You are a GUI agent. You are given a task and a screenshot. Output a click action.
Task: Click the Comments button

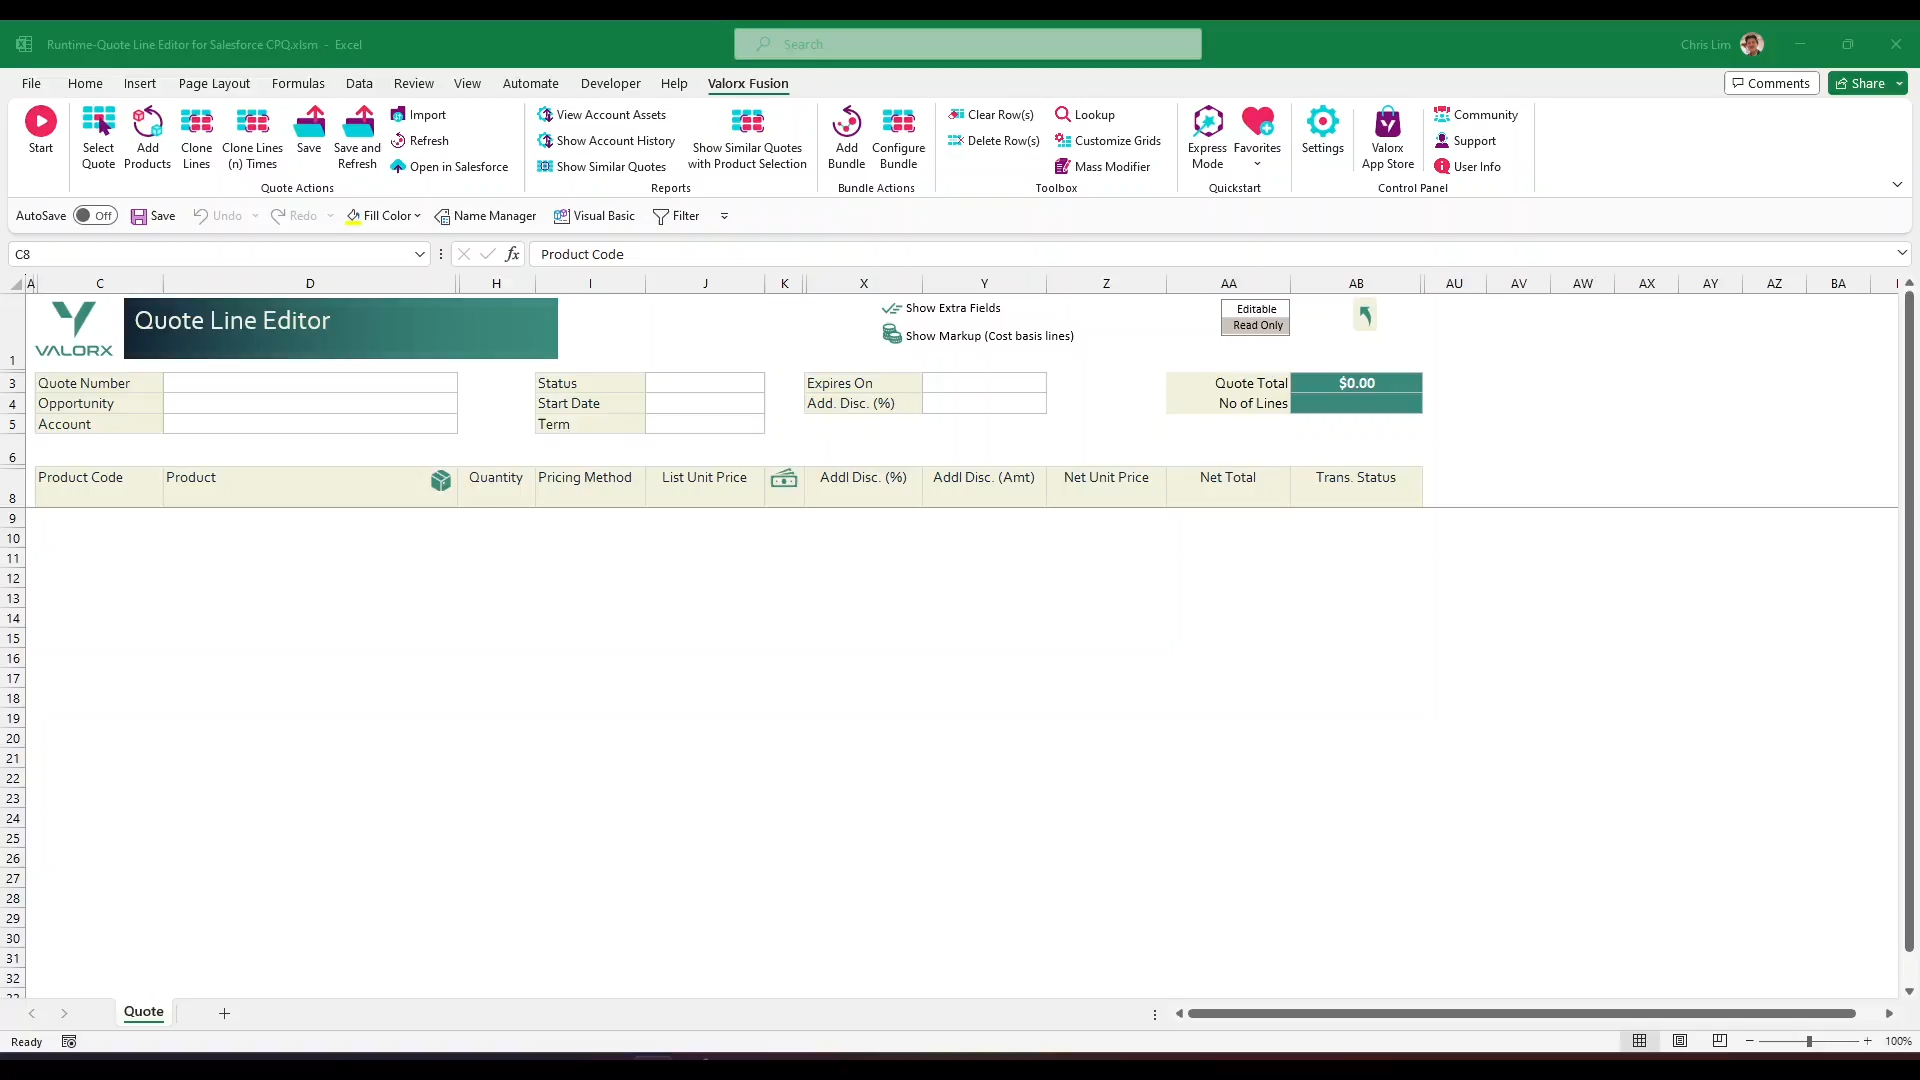[x=1770, y=83]
